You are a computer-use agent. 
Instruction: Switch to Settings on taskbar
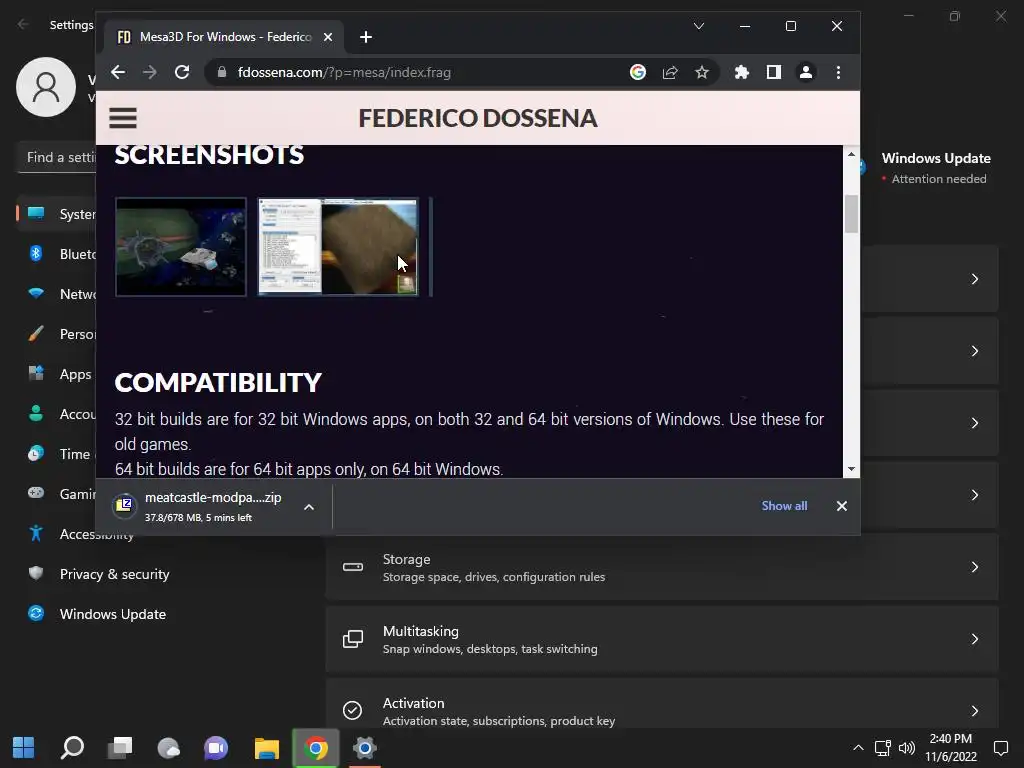coord(364,748)
